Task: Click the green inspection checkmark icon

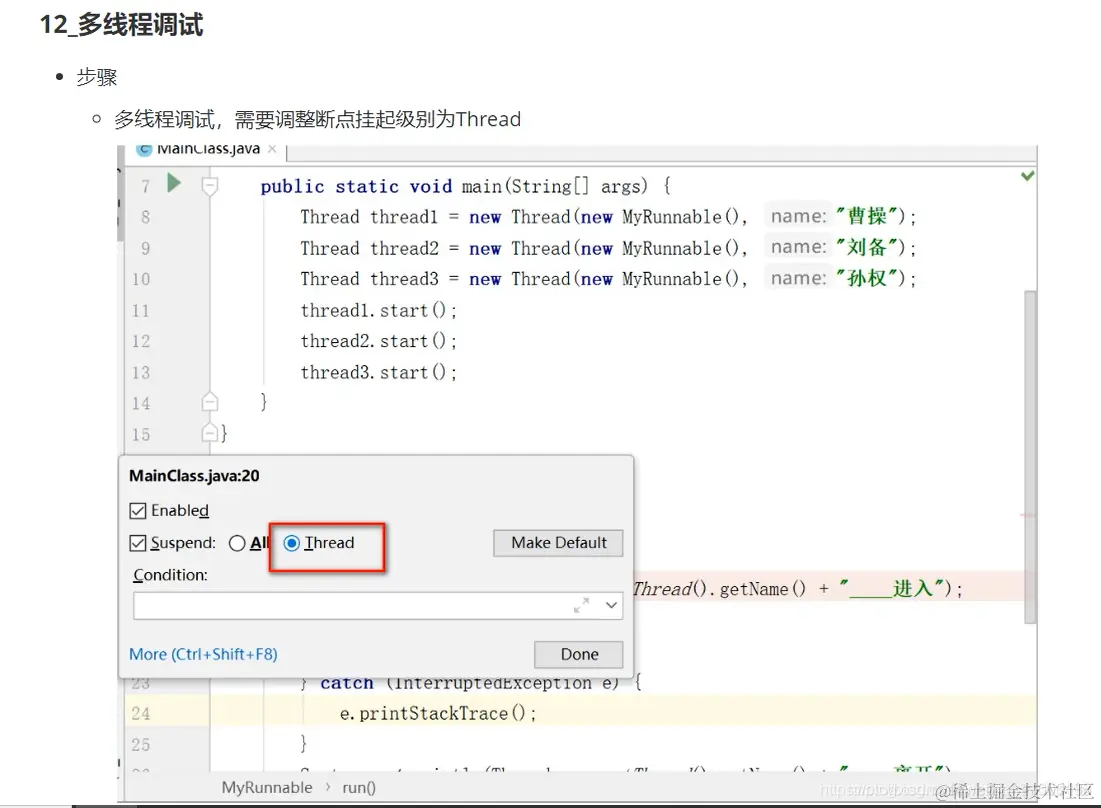Action: [1027, 175]
